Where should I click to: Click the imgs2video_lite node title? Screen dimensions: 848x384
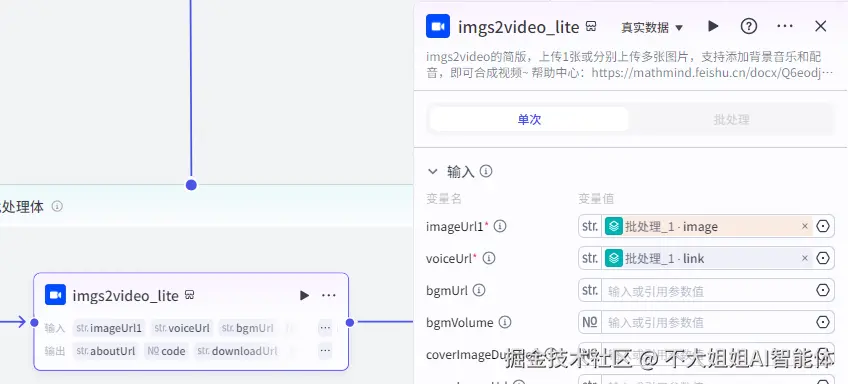pyautogui.click(x=125, y=296)
